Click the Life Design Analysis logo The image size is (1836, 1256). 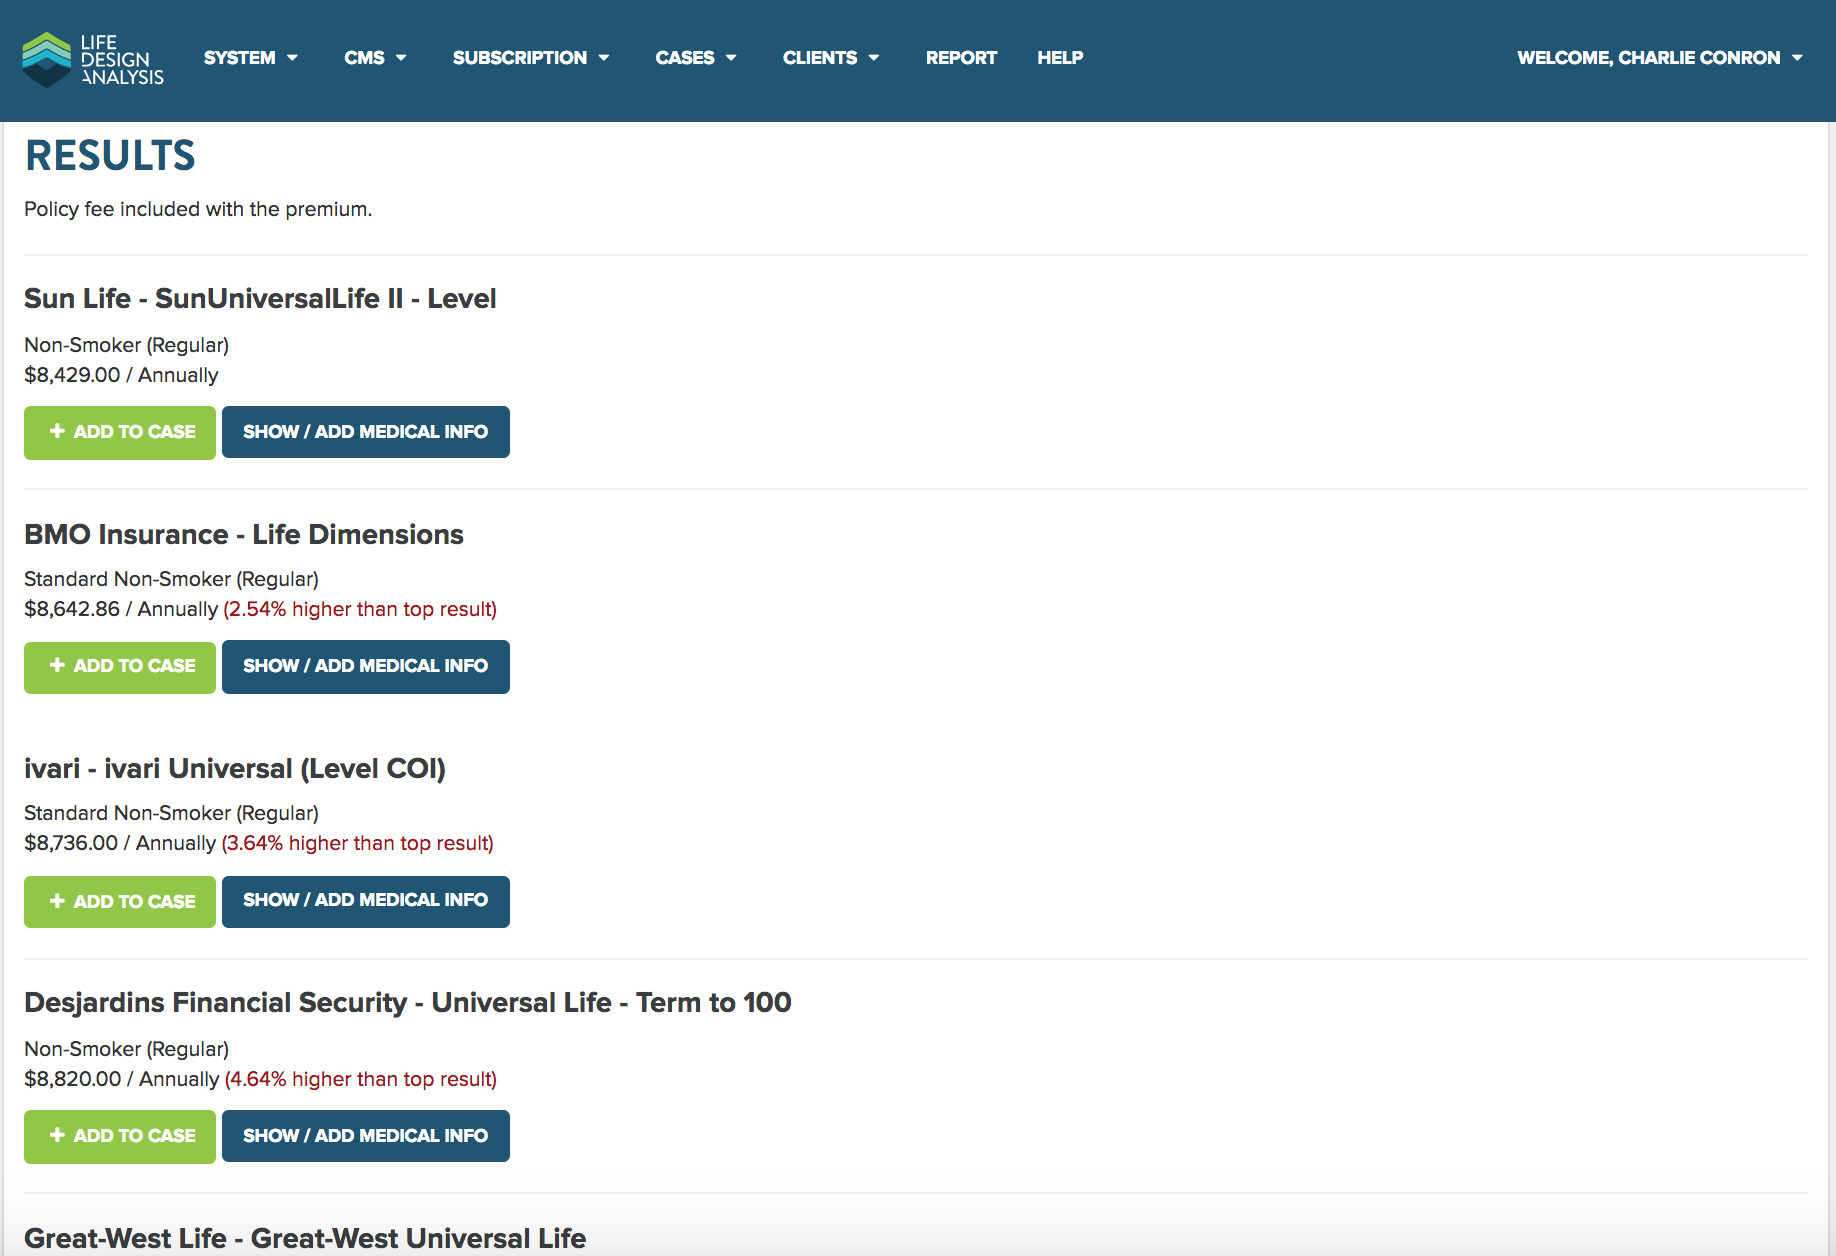(93, 59)
